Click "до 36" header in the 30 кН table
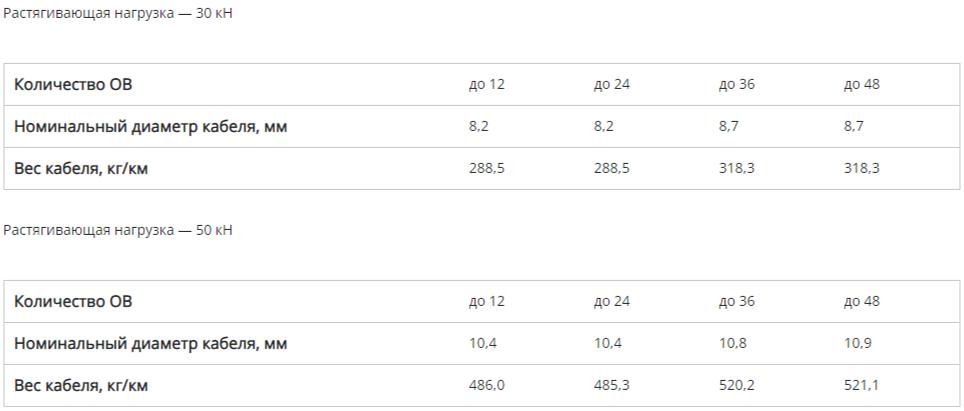The image size is (964, 411). 736,85
